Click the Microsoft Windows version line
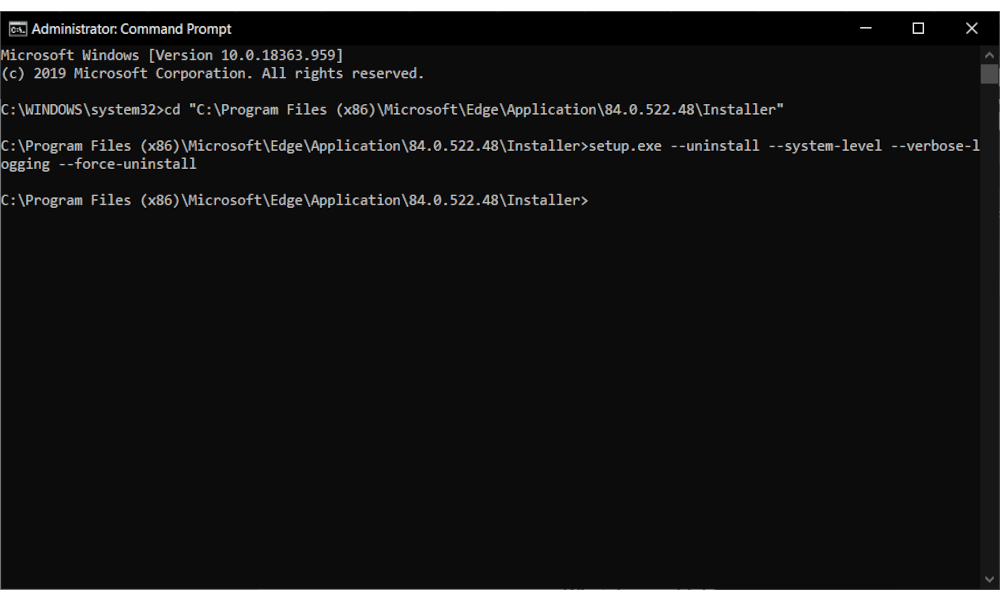Image resolution: width=1000 pixels, height=600 pixels. click(x=172, y=55)
